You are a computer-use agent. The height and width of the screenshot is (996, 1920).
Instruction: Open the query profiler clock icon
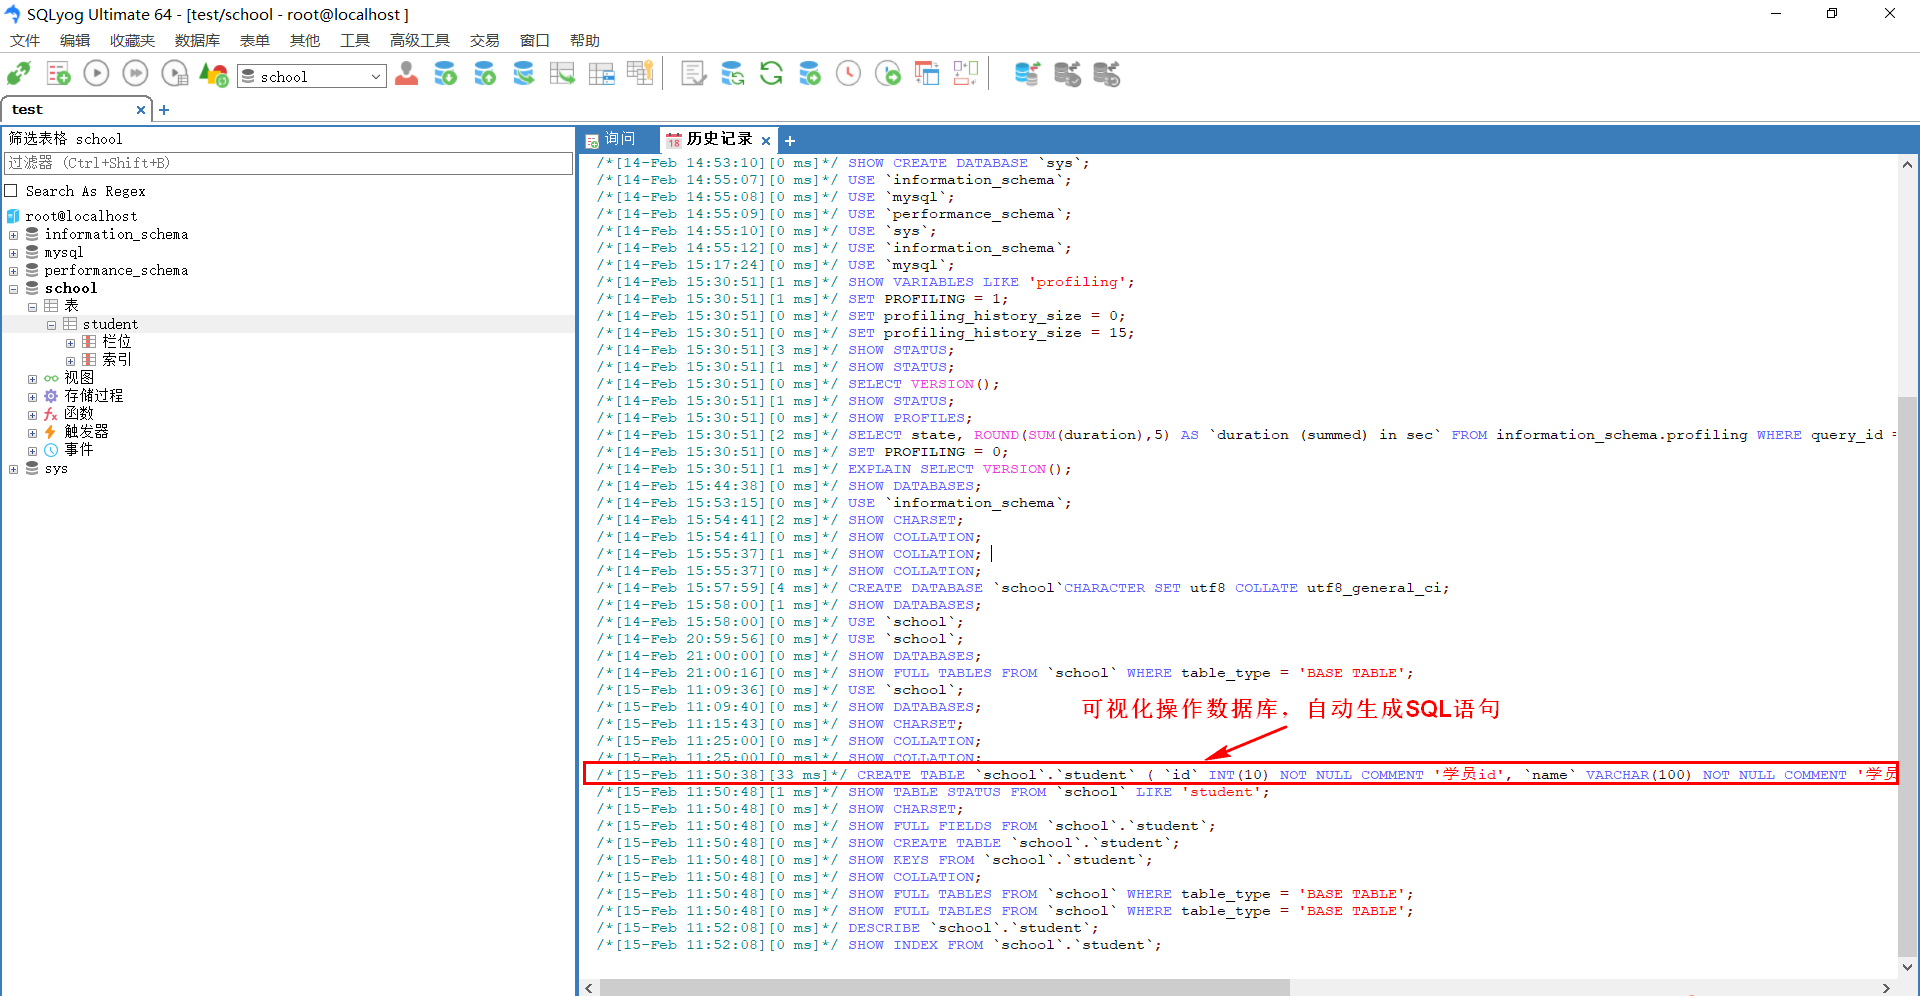pos(848,73)
